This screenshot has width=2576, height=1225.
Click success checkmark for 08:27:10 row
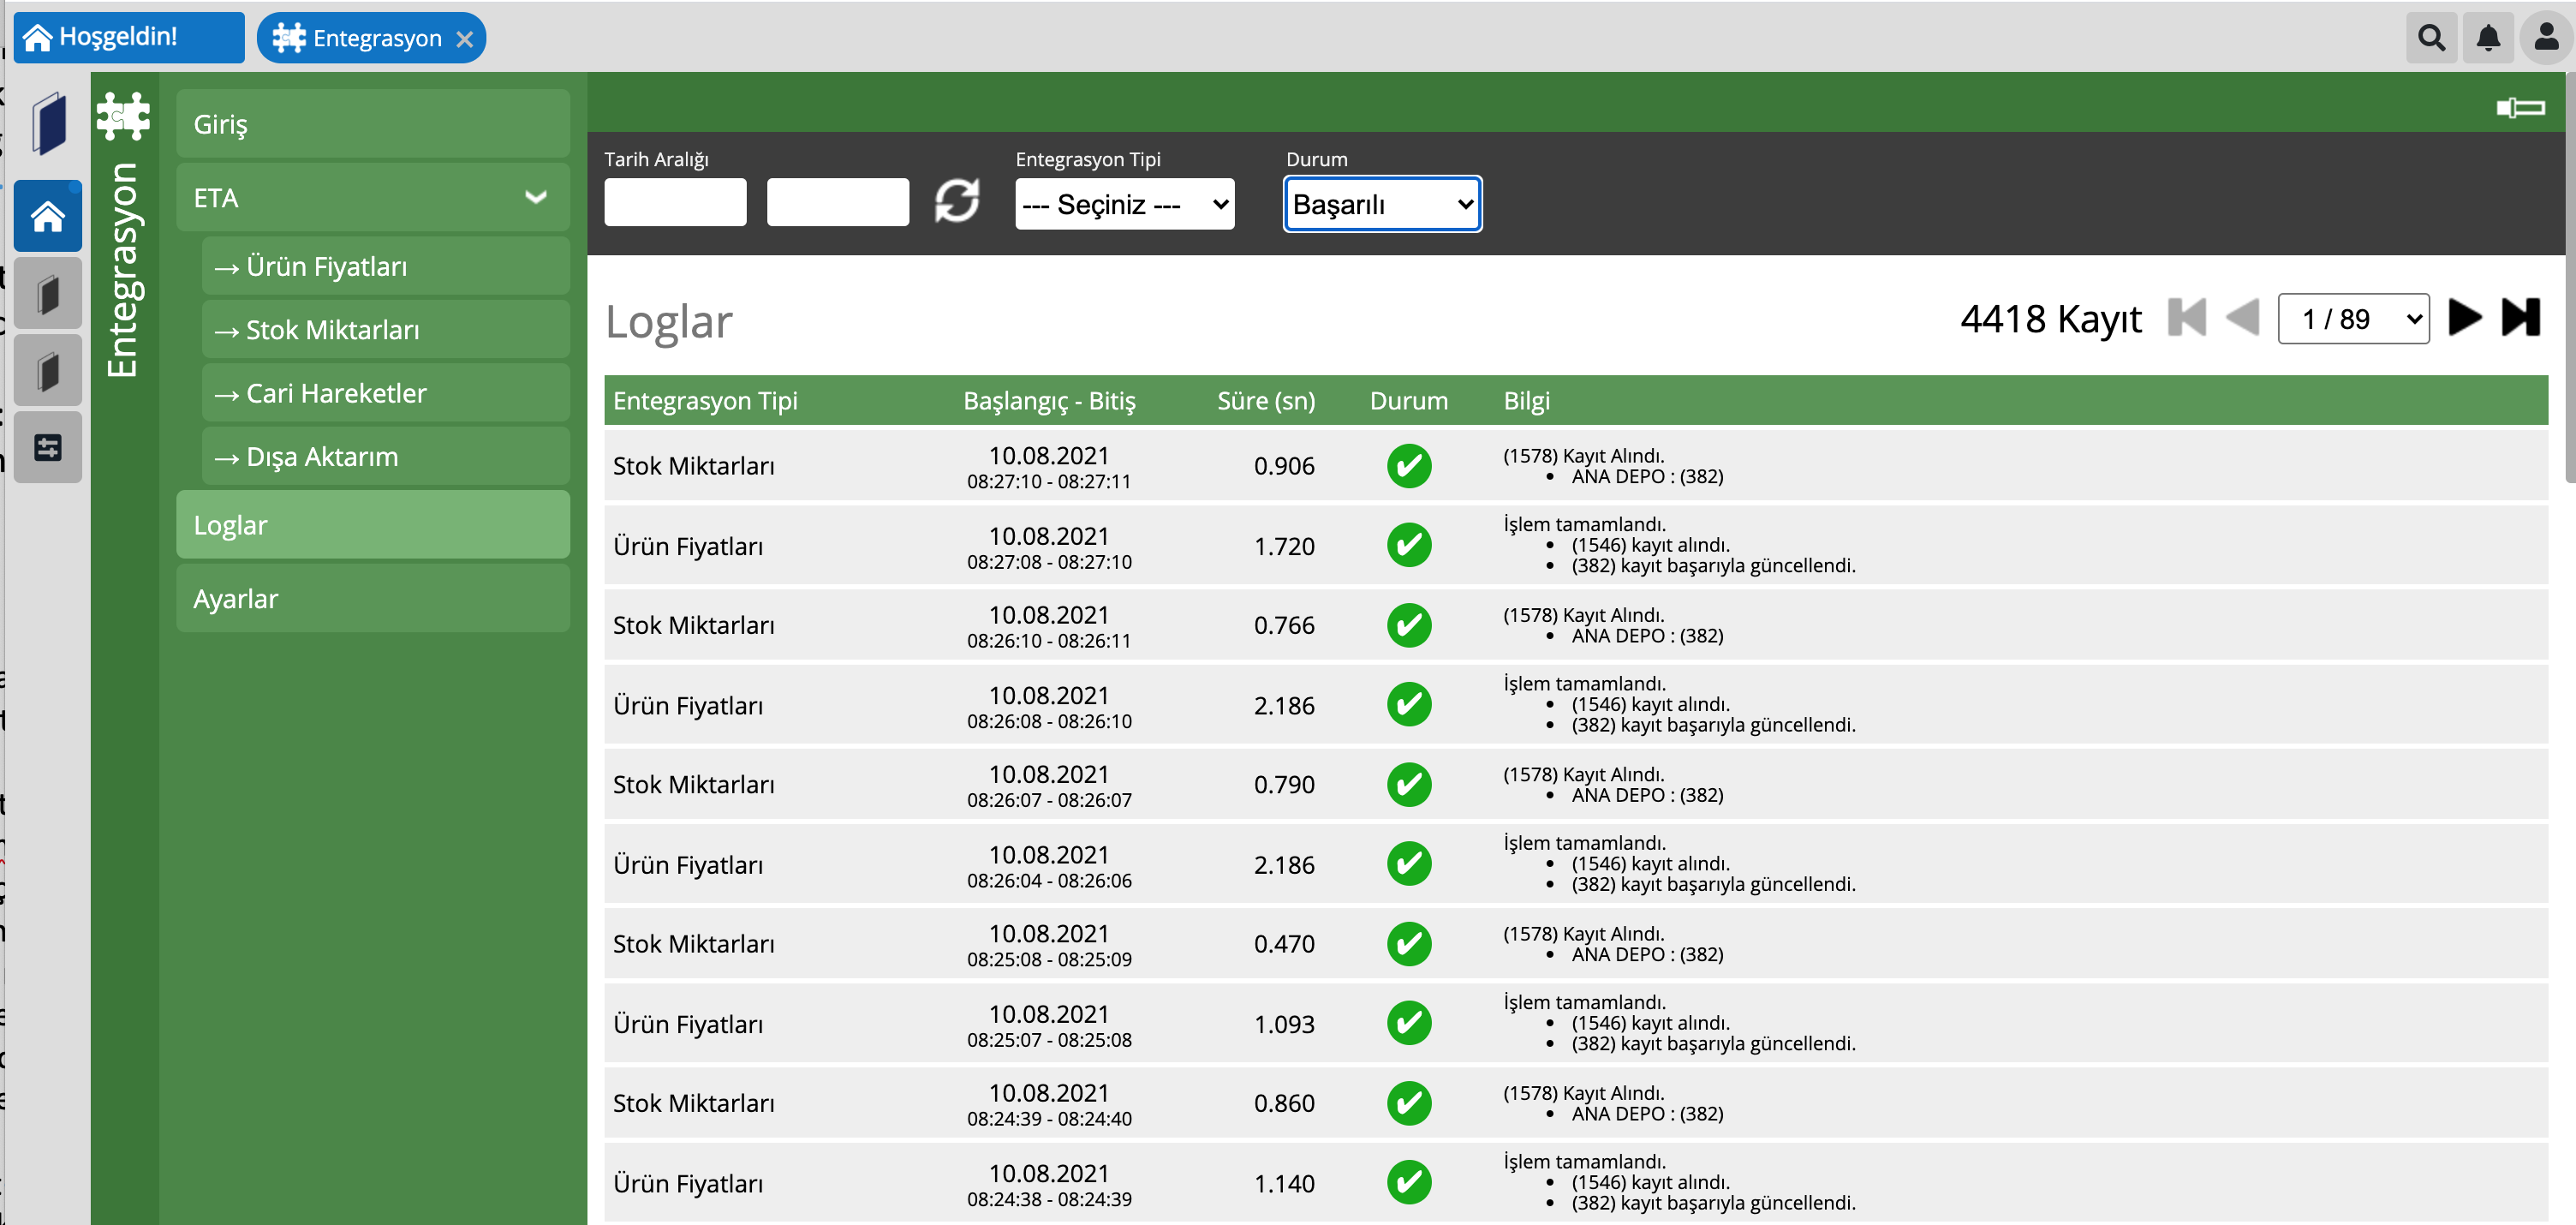[1409, 466]
